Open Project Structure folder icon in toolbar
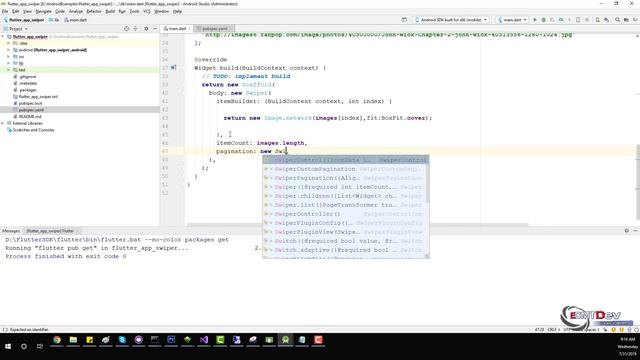 coord(626,20)
